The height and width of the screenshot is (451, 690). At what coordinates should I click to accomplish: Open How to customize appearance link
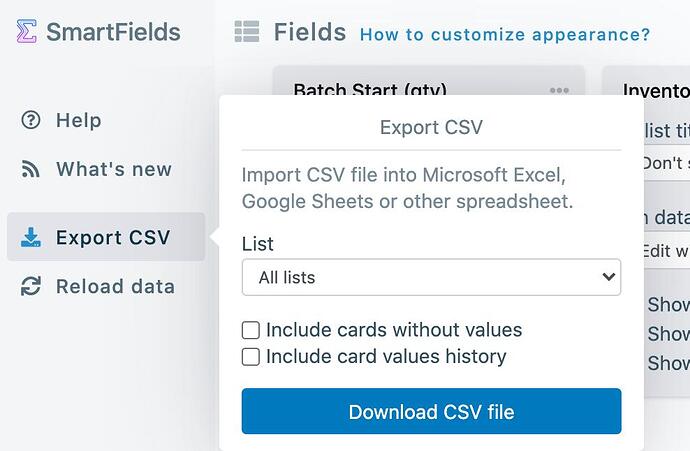coord(505,34)
